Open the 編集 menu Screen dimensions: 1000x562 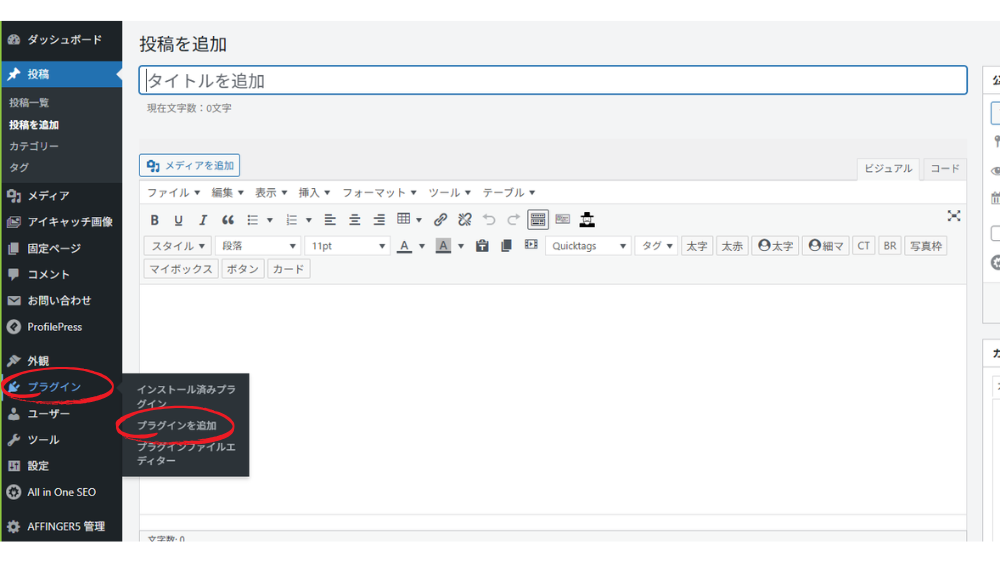coord(228,193)
